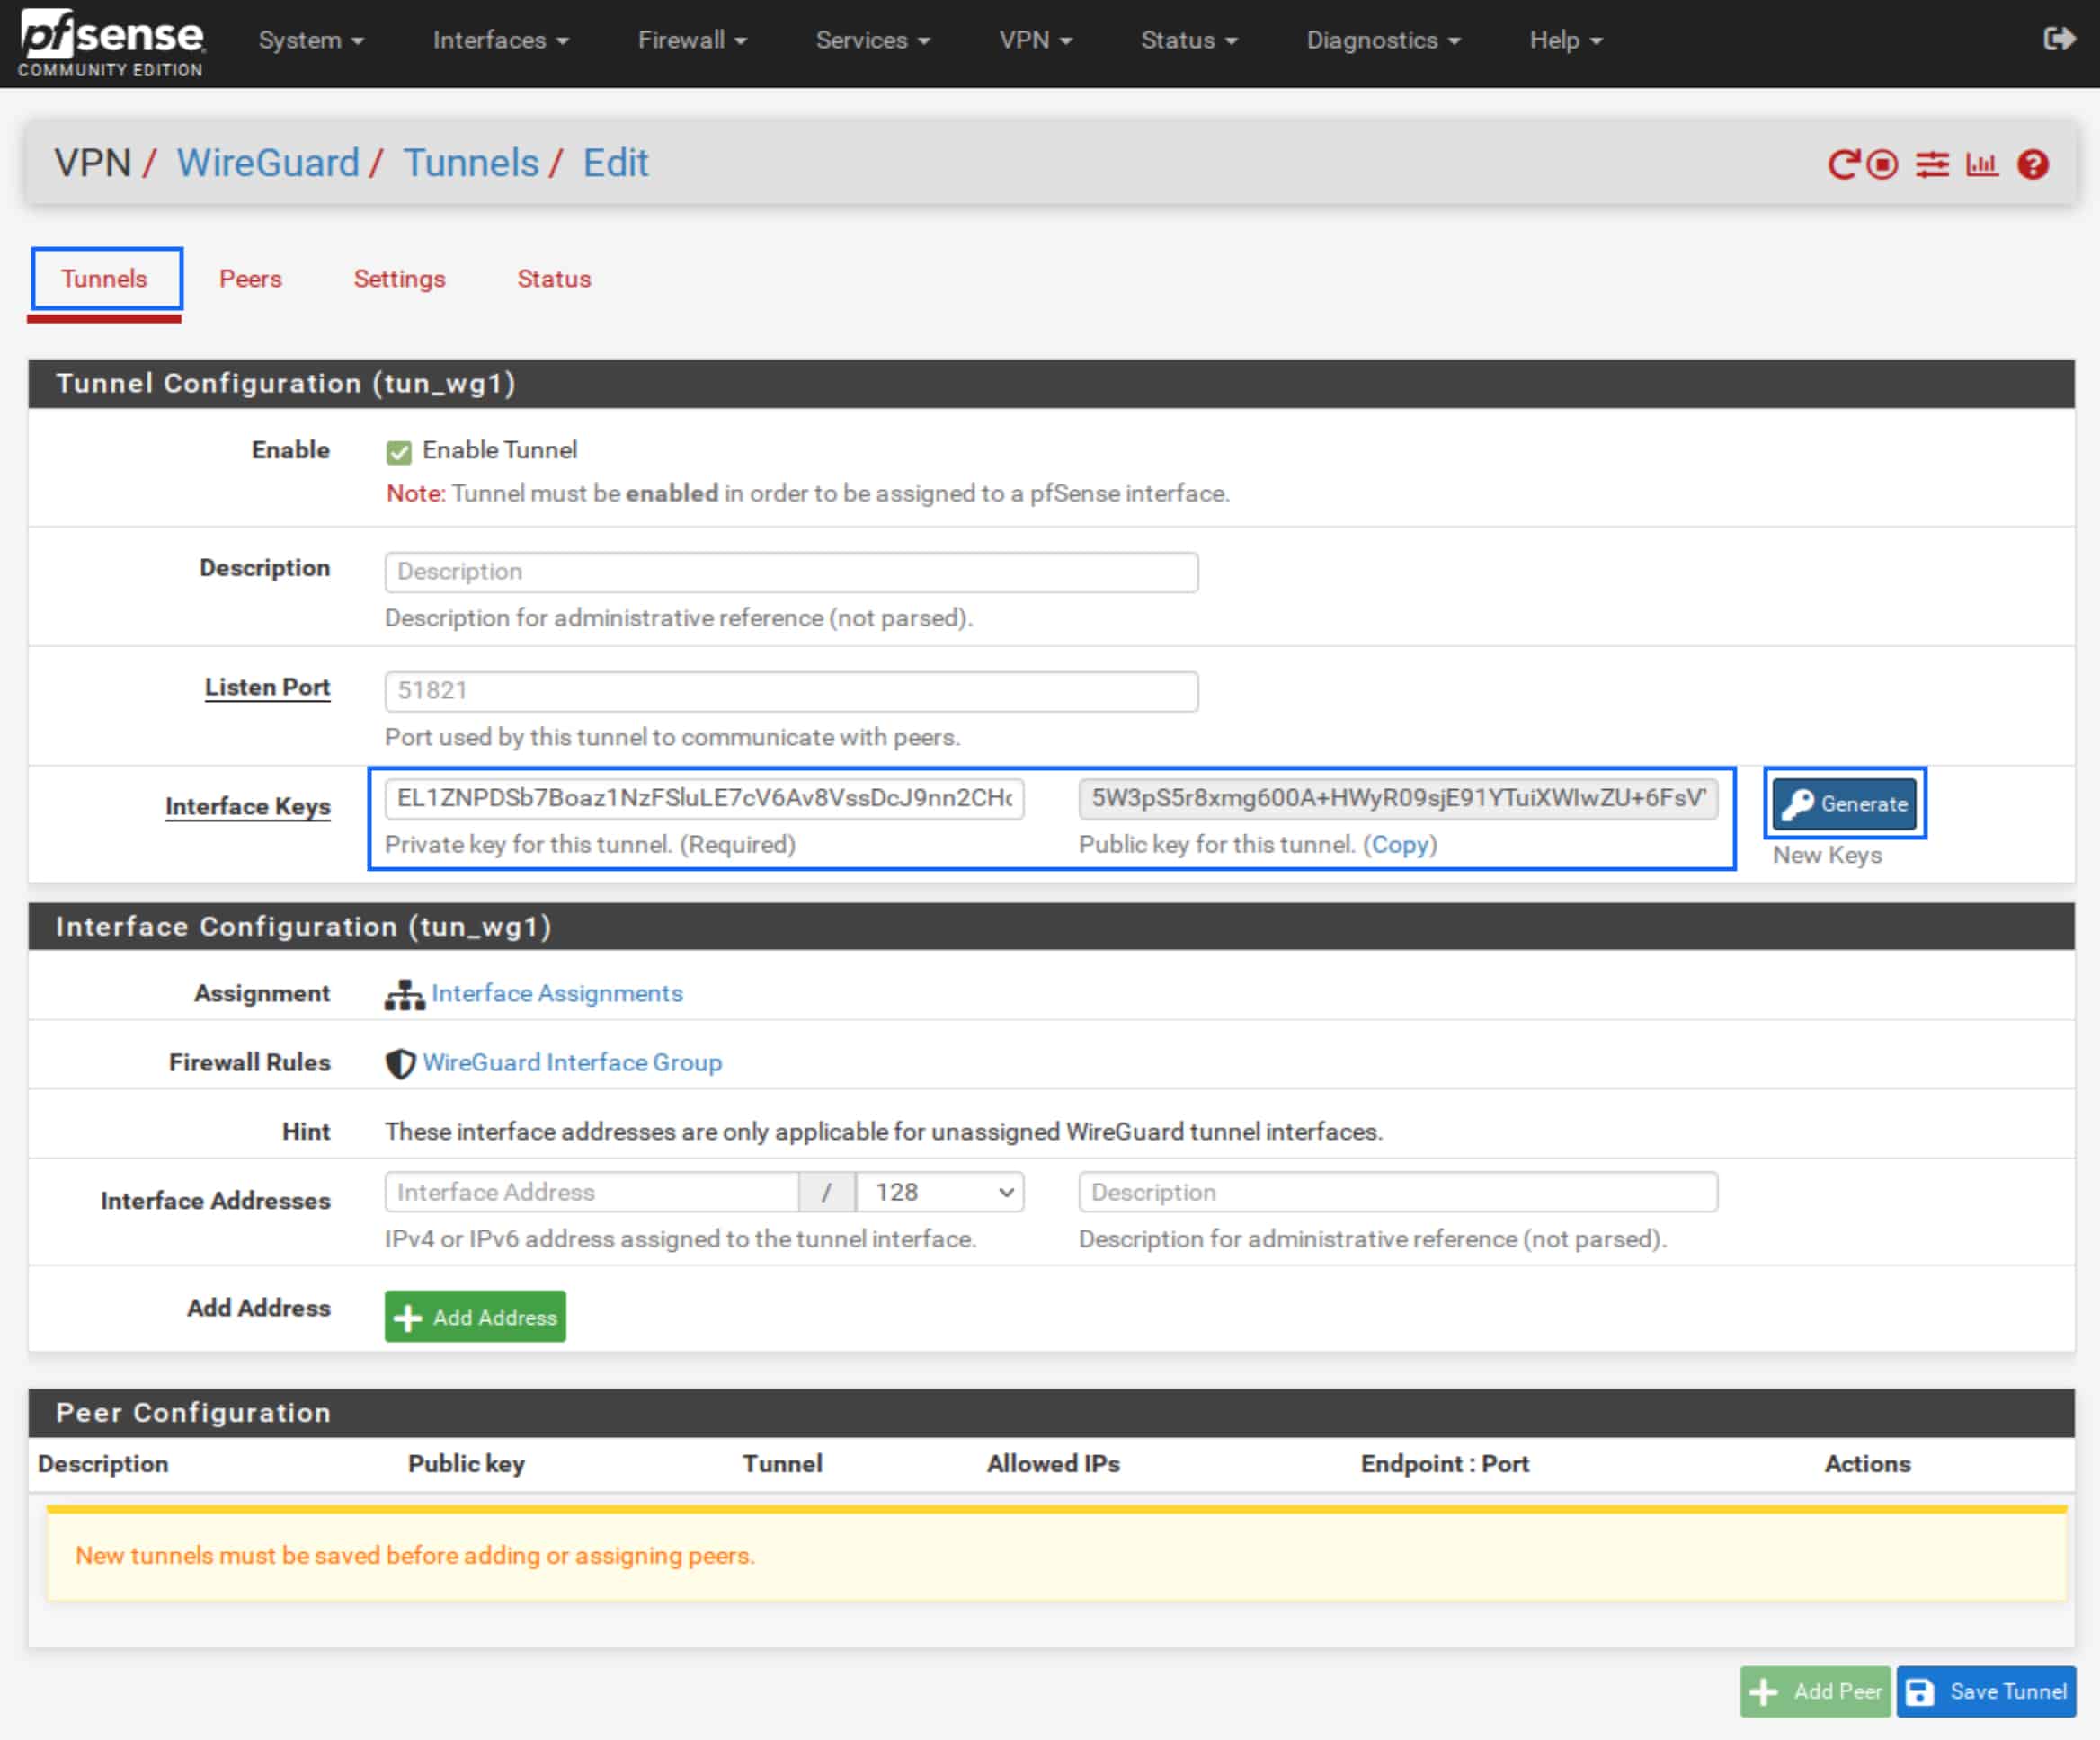Expand the subnet mask 128 dropdown
This screenshot has width=2100, height=1740.
point(940,1192)
